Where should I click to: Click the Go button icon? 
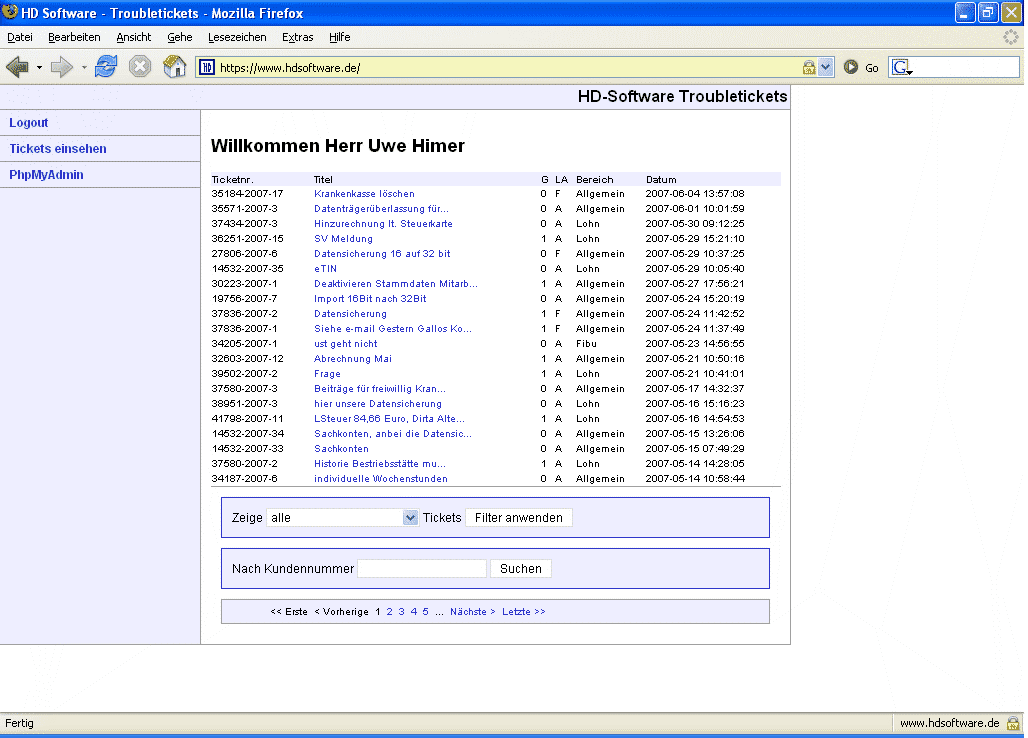pyautogui.click(x=850, y=67)
